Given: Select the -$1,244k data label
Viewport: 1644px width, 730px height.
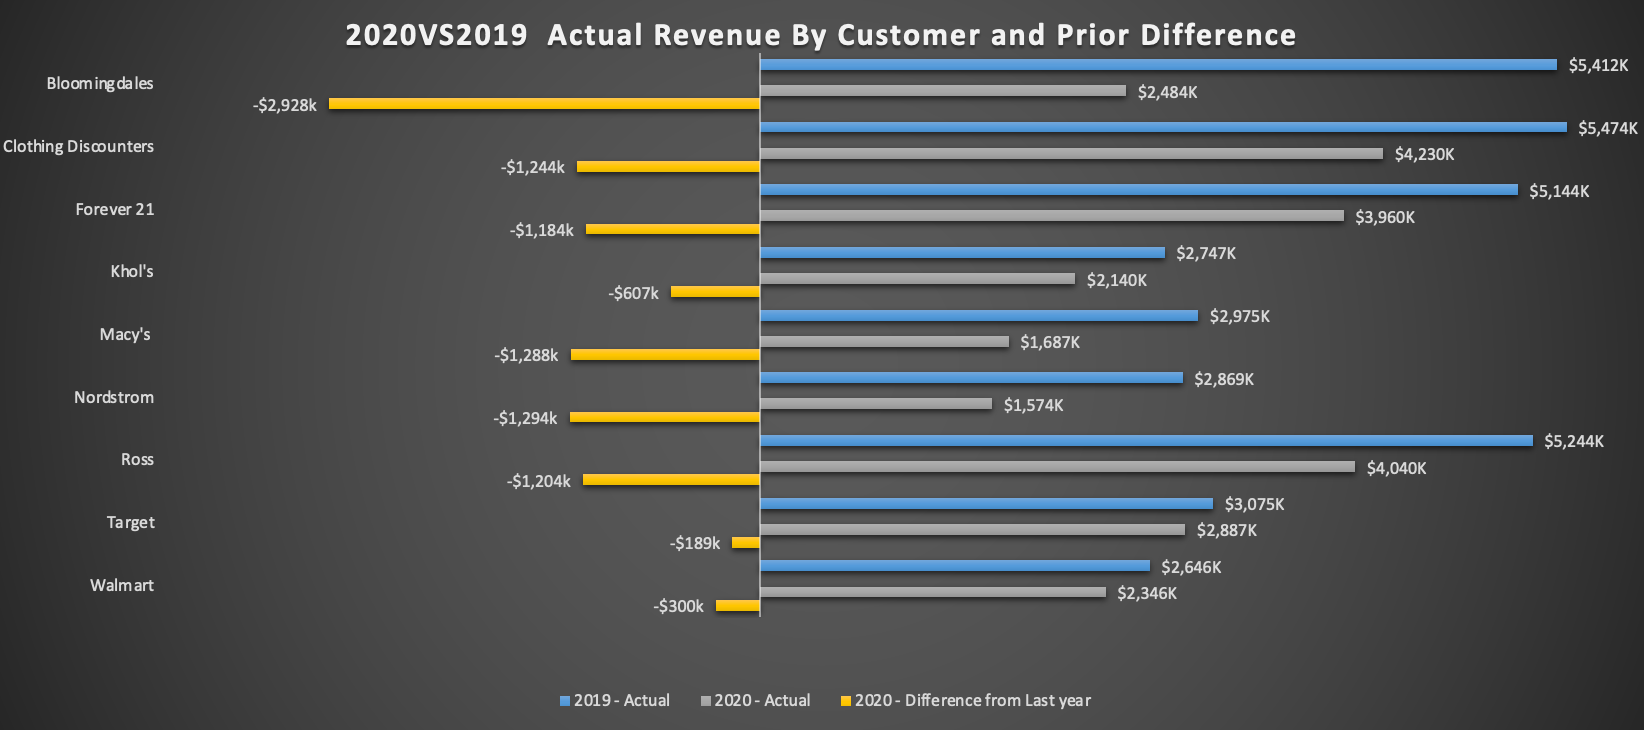Looking at the screenshot, I should (x=533, y=167).
